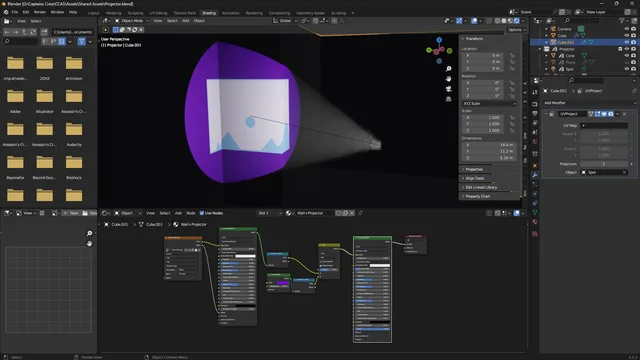640x360 pixels.
Task: Click the viewport zoom magnifier gizmo
Action: (x=449, y=69)
